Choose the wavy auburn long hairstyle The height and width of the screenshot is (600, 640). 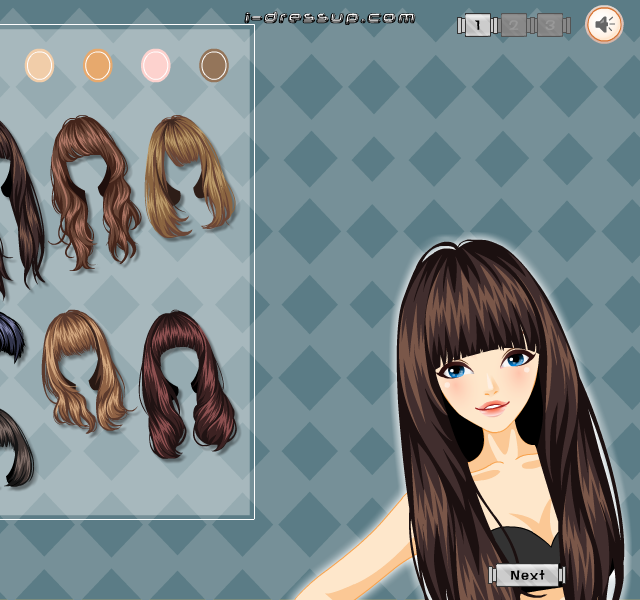pyautogui.click(x=94, y=192)
